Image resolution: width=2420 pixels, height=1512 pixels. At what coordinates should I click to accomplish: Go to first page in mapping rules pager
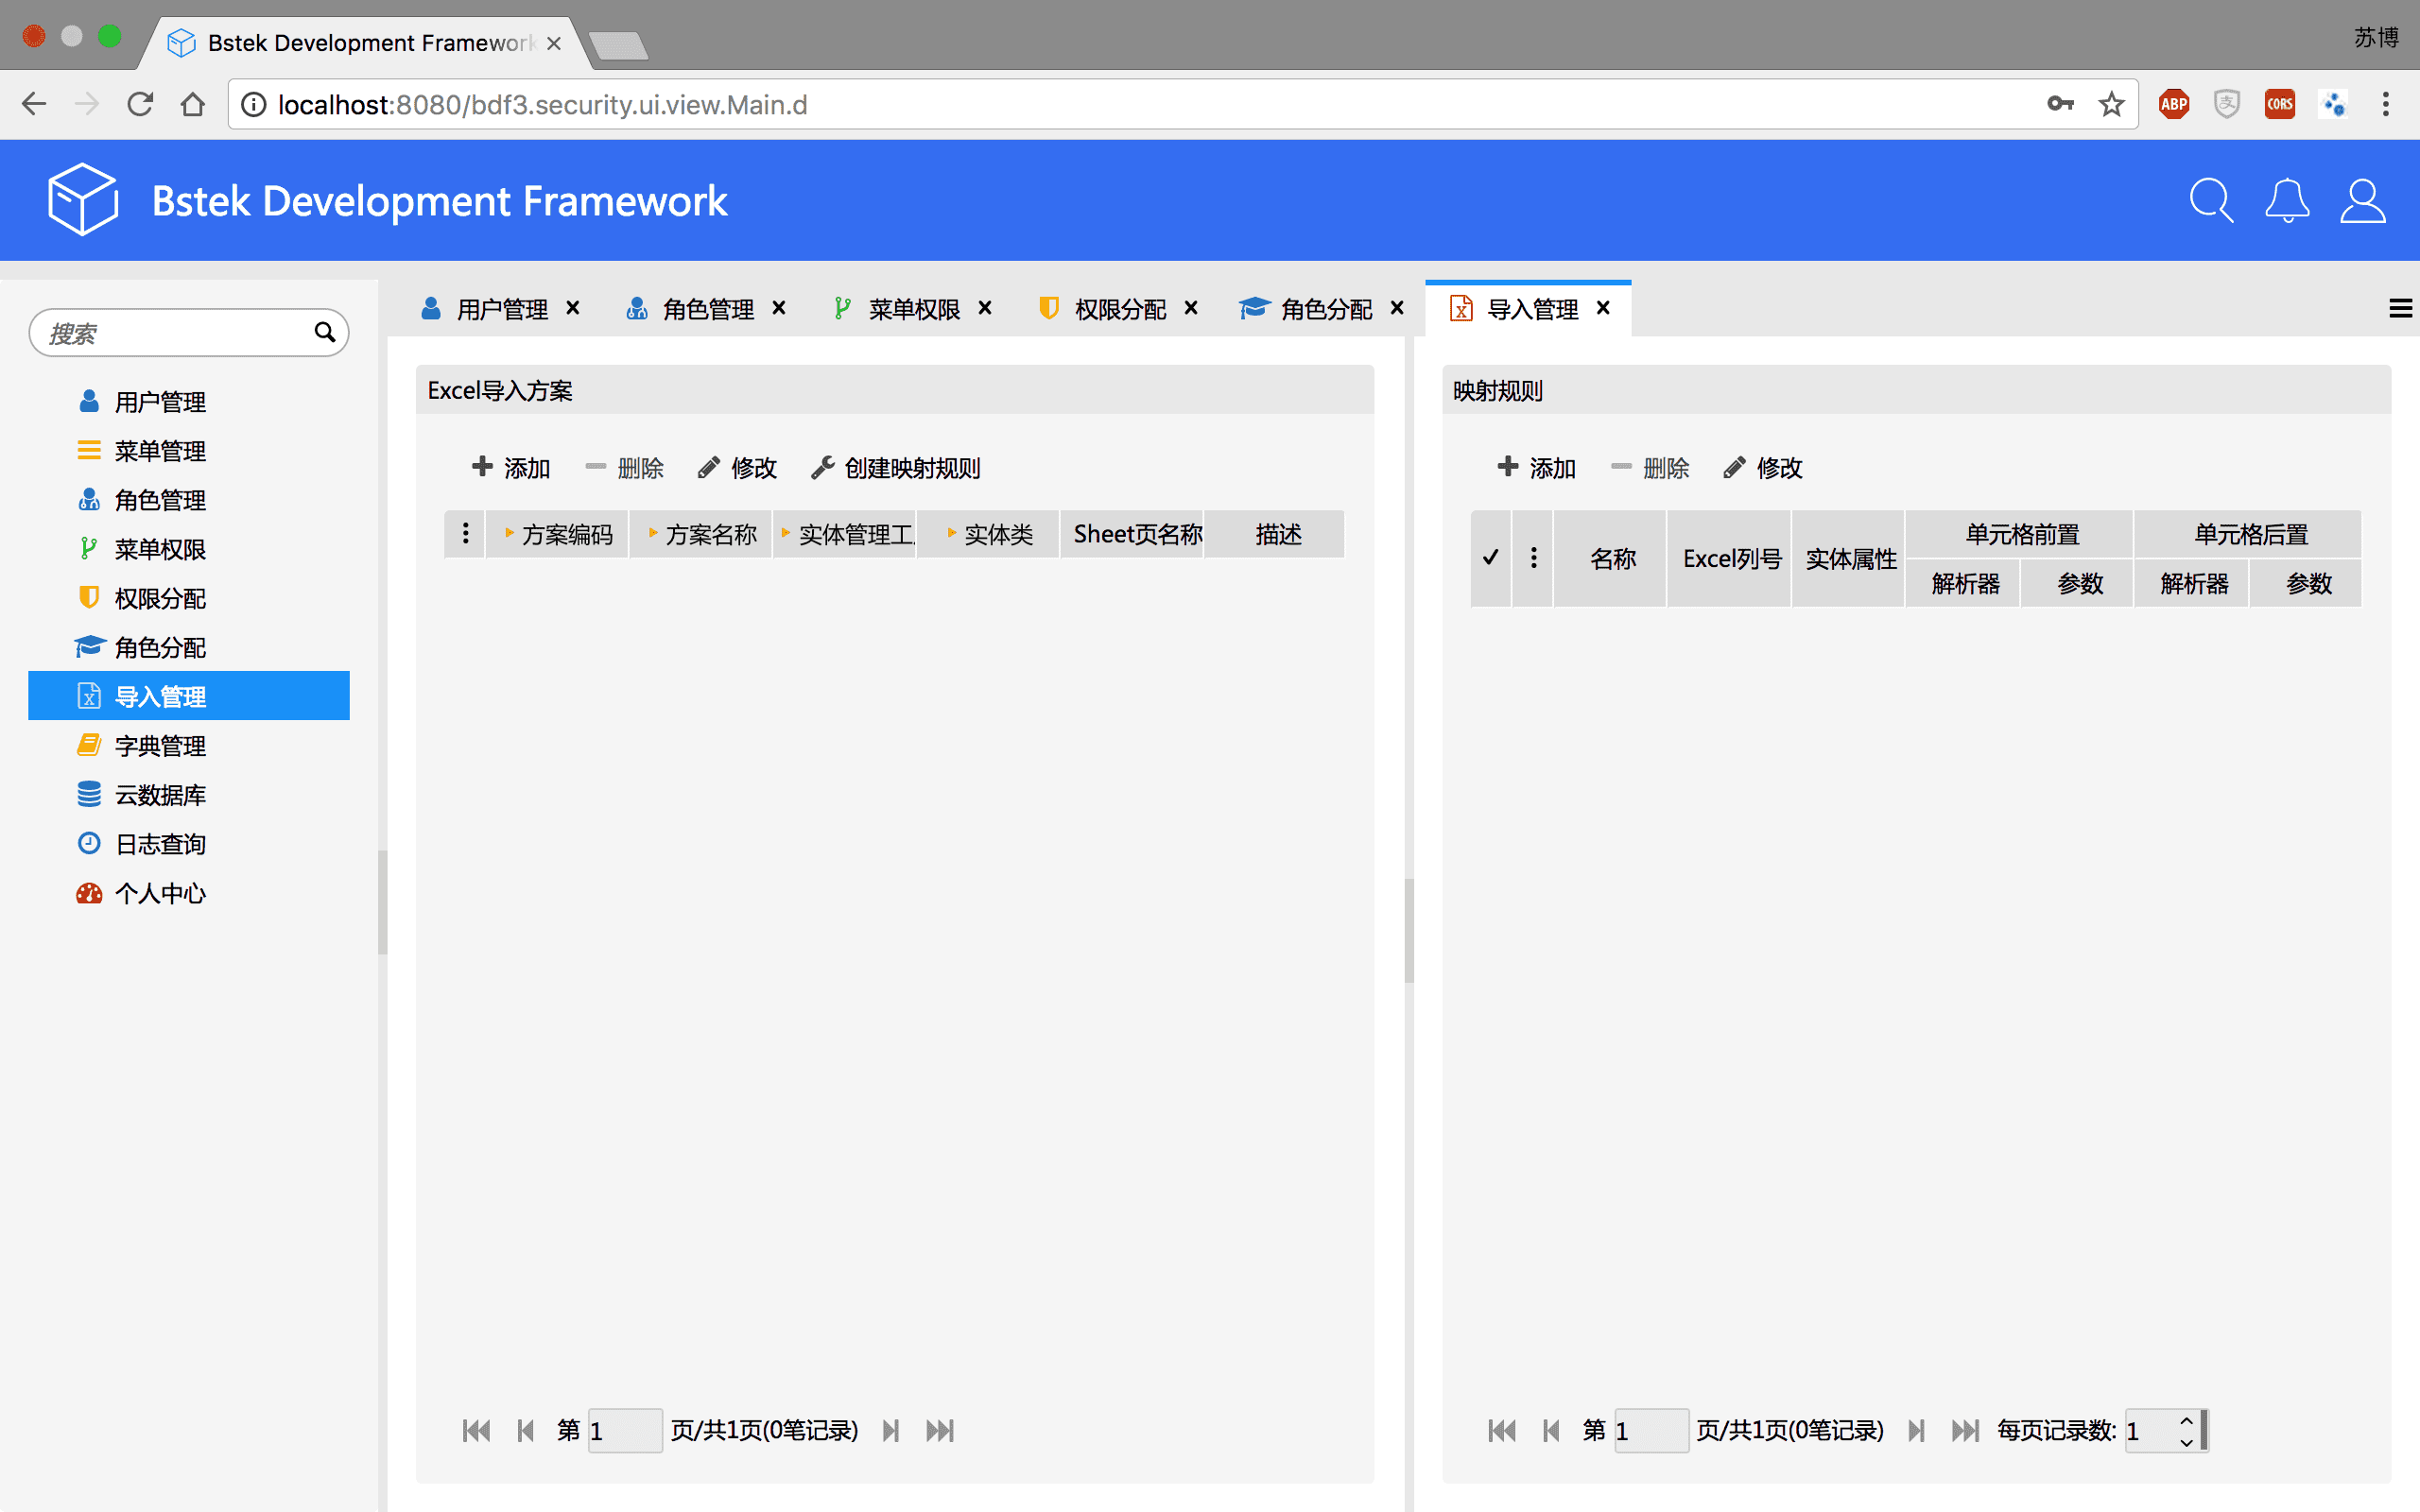coord(1501,1430)
